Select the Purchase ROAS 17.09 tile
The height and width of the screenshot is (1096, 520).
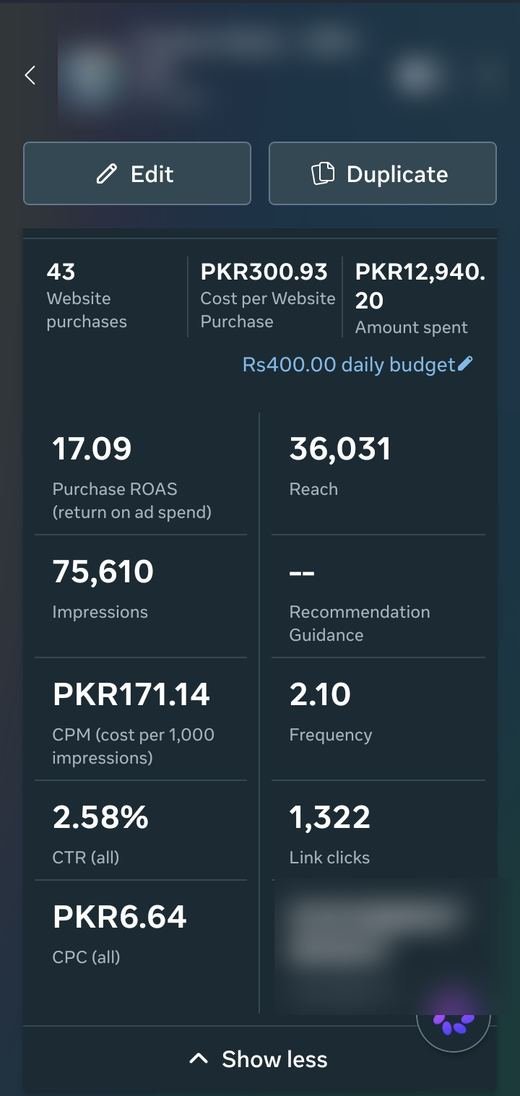[x=140, y=473]
